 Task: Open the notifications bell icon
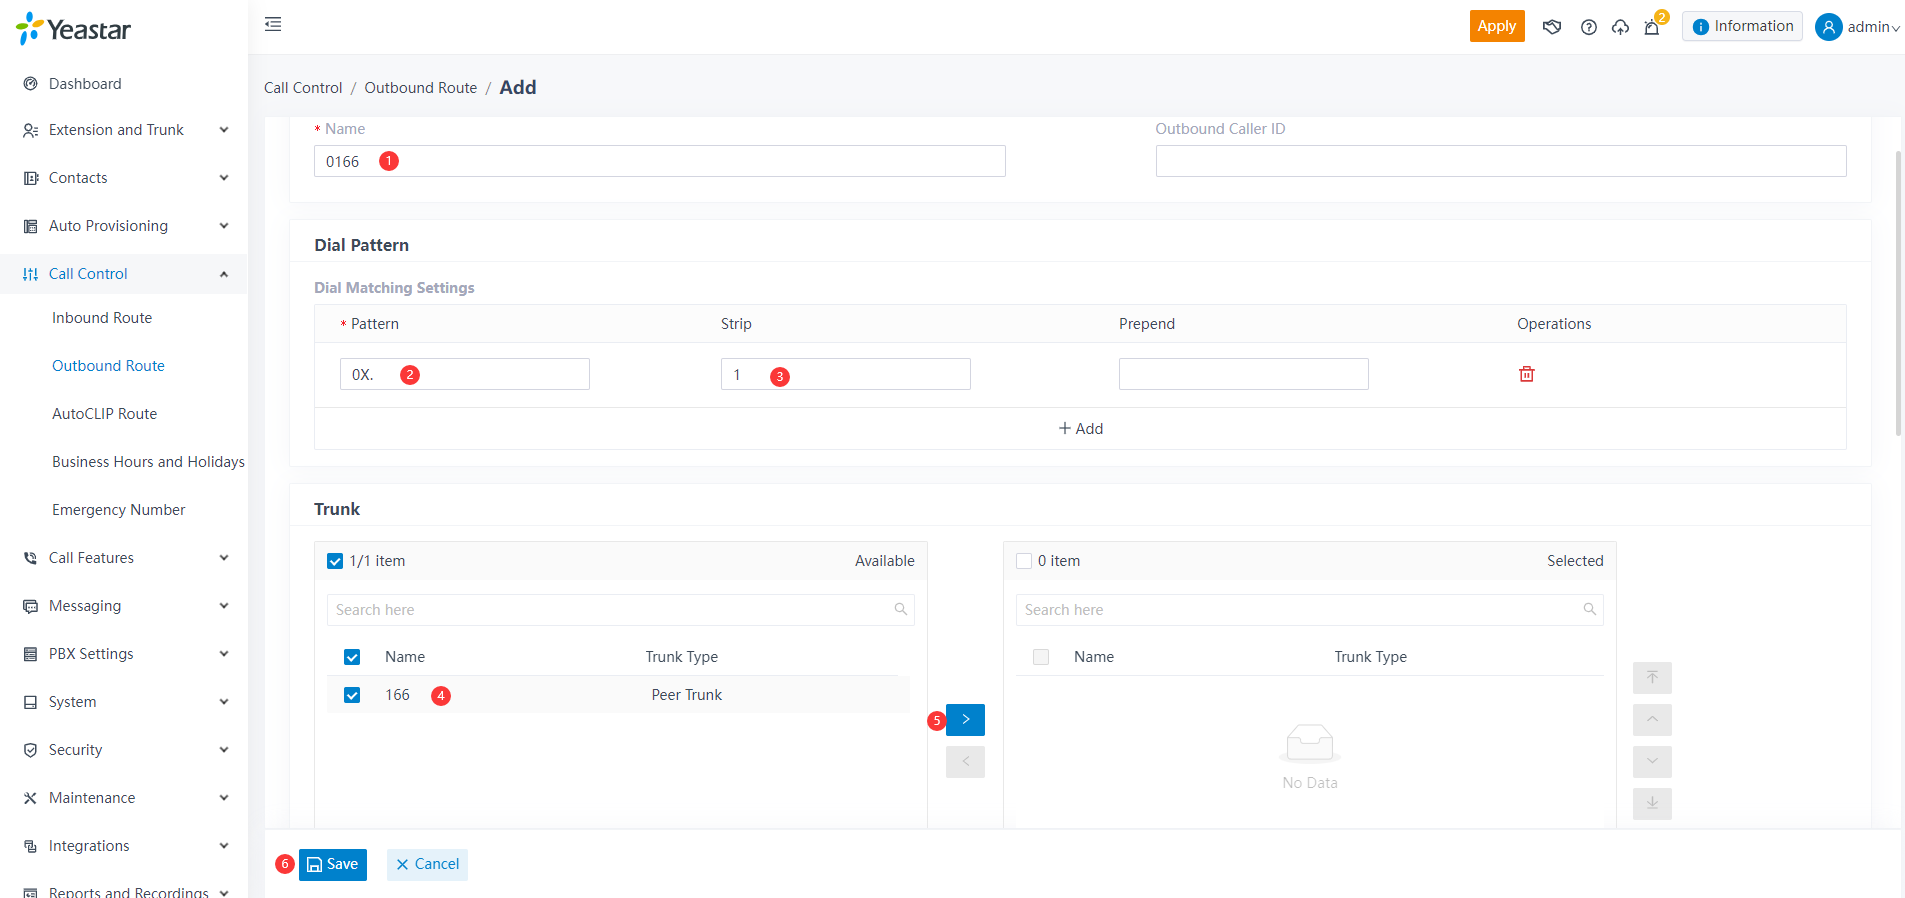click(x=1652, y=27)
